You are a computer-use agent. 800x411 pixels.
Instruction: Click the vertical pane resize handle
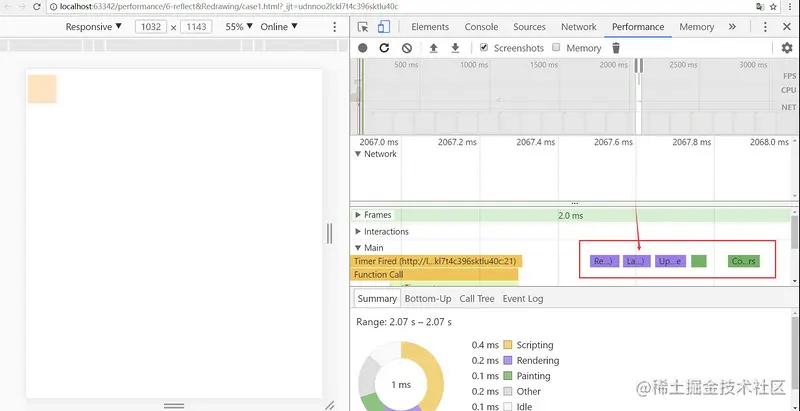[329, 233]
